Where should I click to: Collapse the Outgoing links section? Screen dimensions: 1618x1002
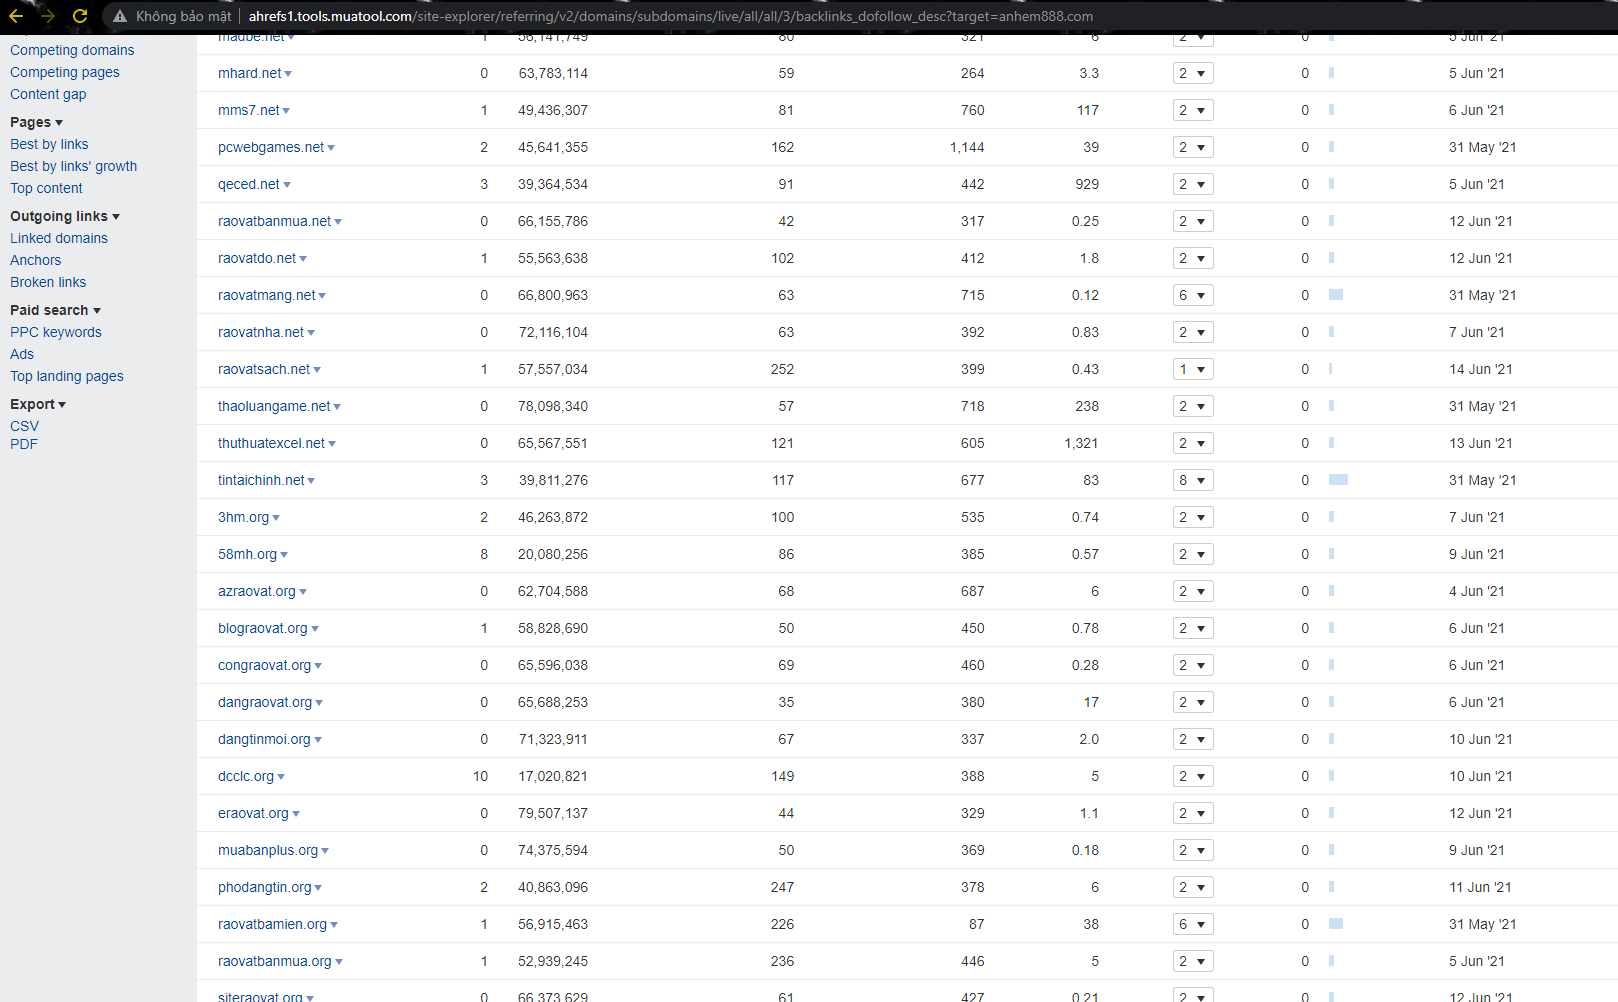click(x=65, y=216)
